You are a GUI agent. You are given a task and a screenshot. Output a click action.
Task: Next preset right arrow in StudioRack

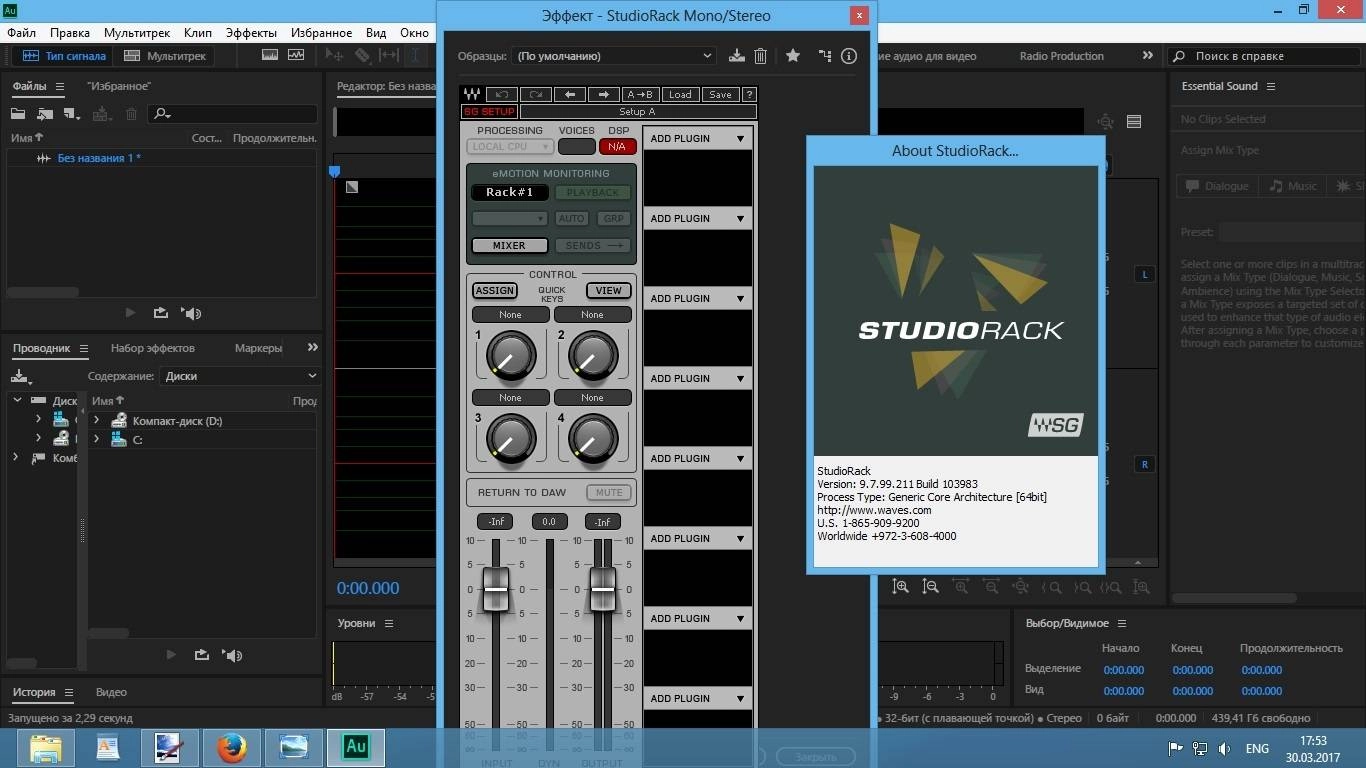(x=604, y=95)
